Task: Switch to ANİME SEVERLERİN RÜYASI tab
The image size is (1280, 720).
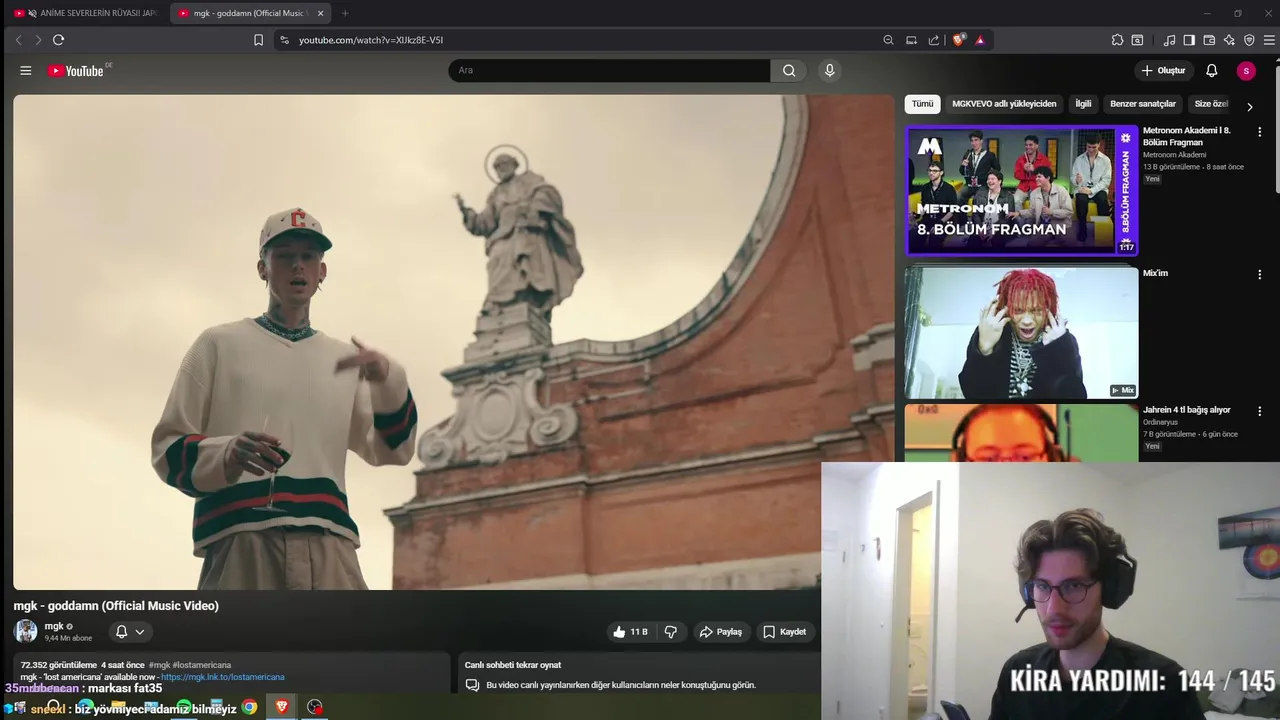Action: coord(84,13)
